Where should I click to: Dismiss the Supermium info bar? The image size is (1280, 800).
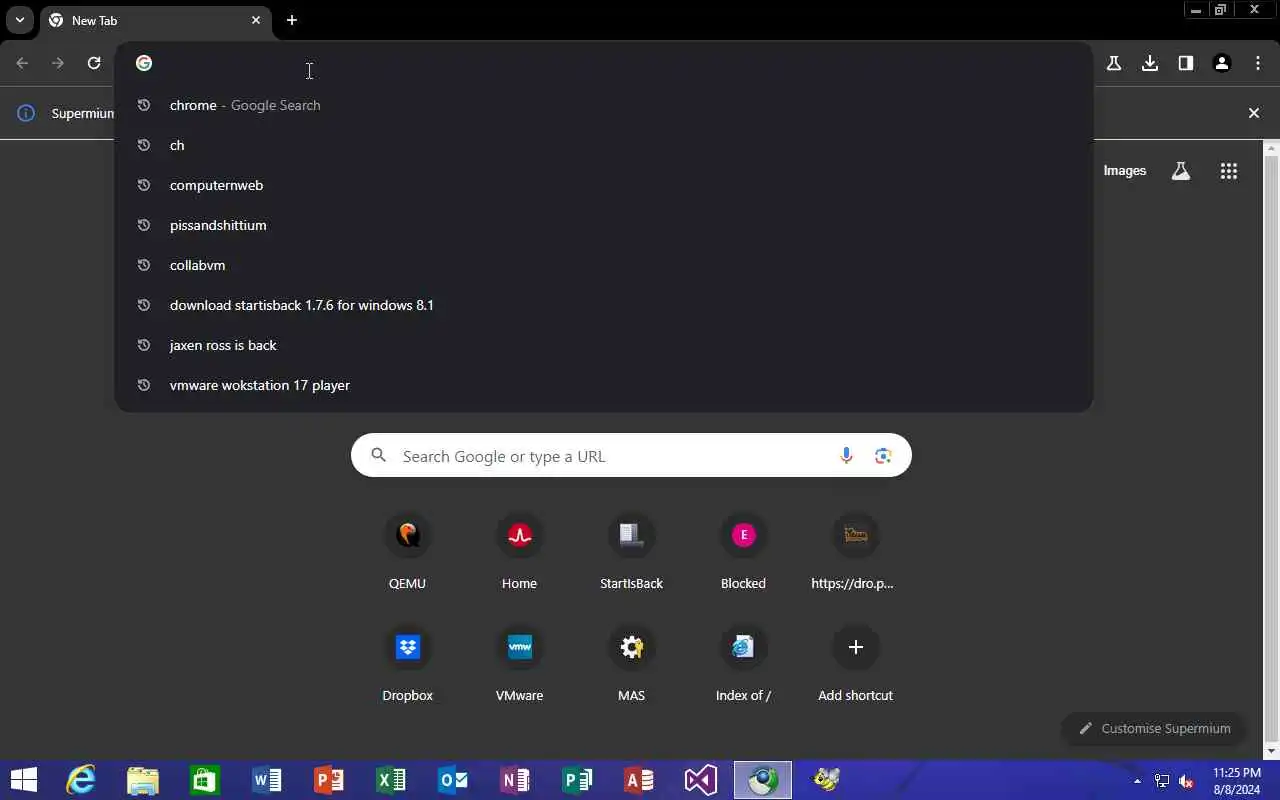[1254, 113]
